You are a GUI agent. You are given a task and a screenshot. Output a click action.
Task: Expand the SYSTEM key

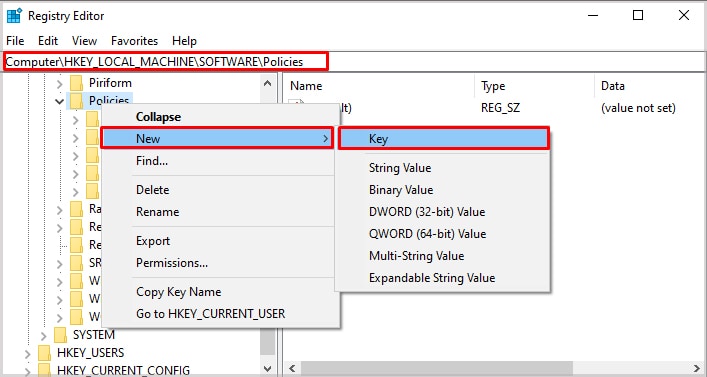click(43, 336)
